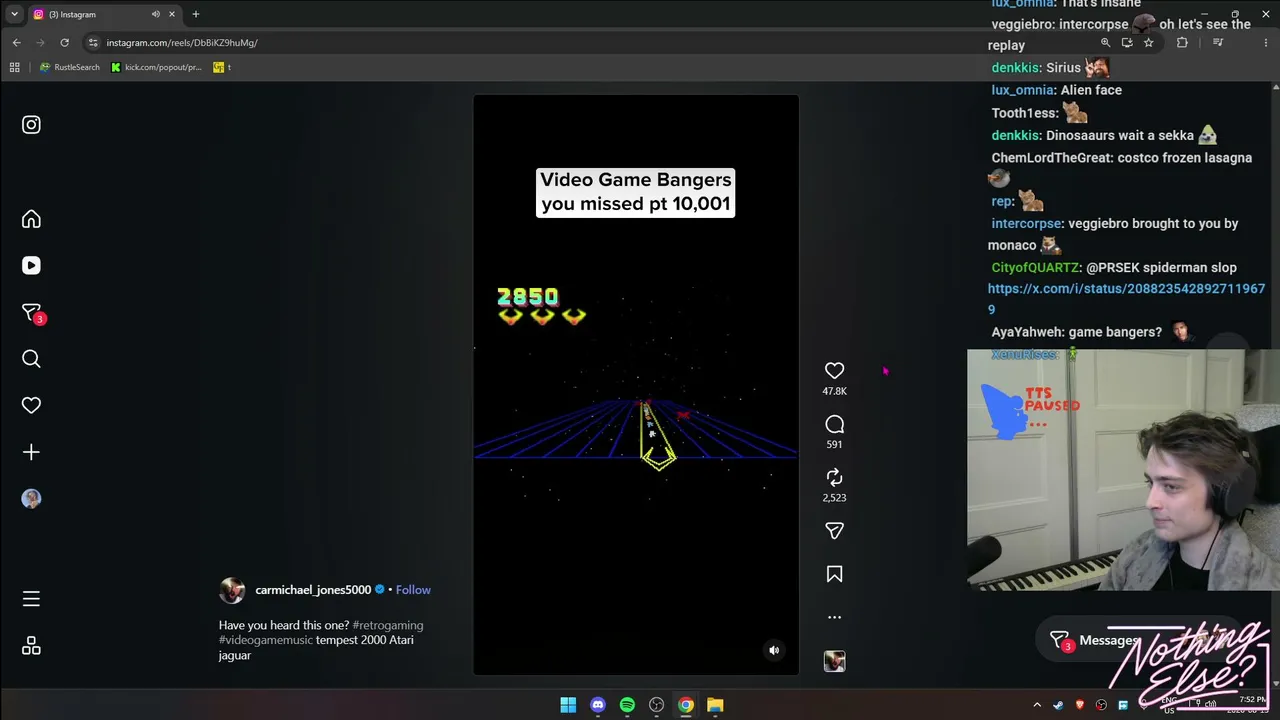Open the "t" bookmark
The height and width of the screenshot is (720, 1280).
click(x=222, y=67)
